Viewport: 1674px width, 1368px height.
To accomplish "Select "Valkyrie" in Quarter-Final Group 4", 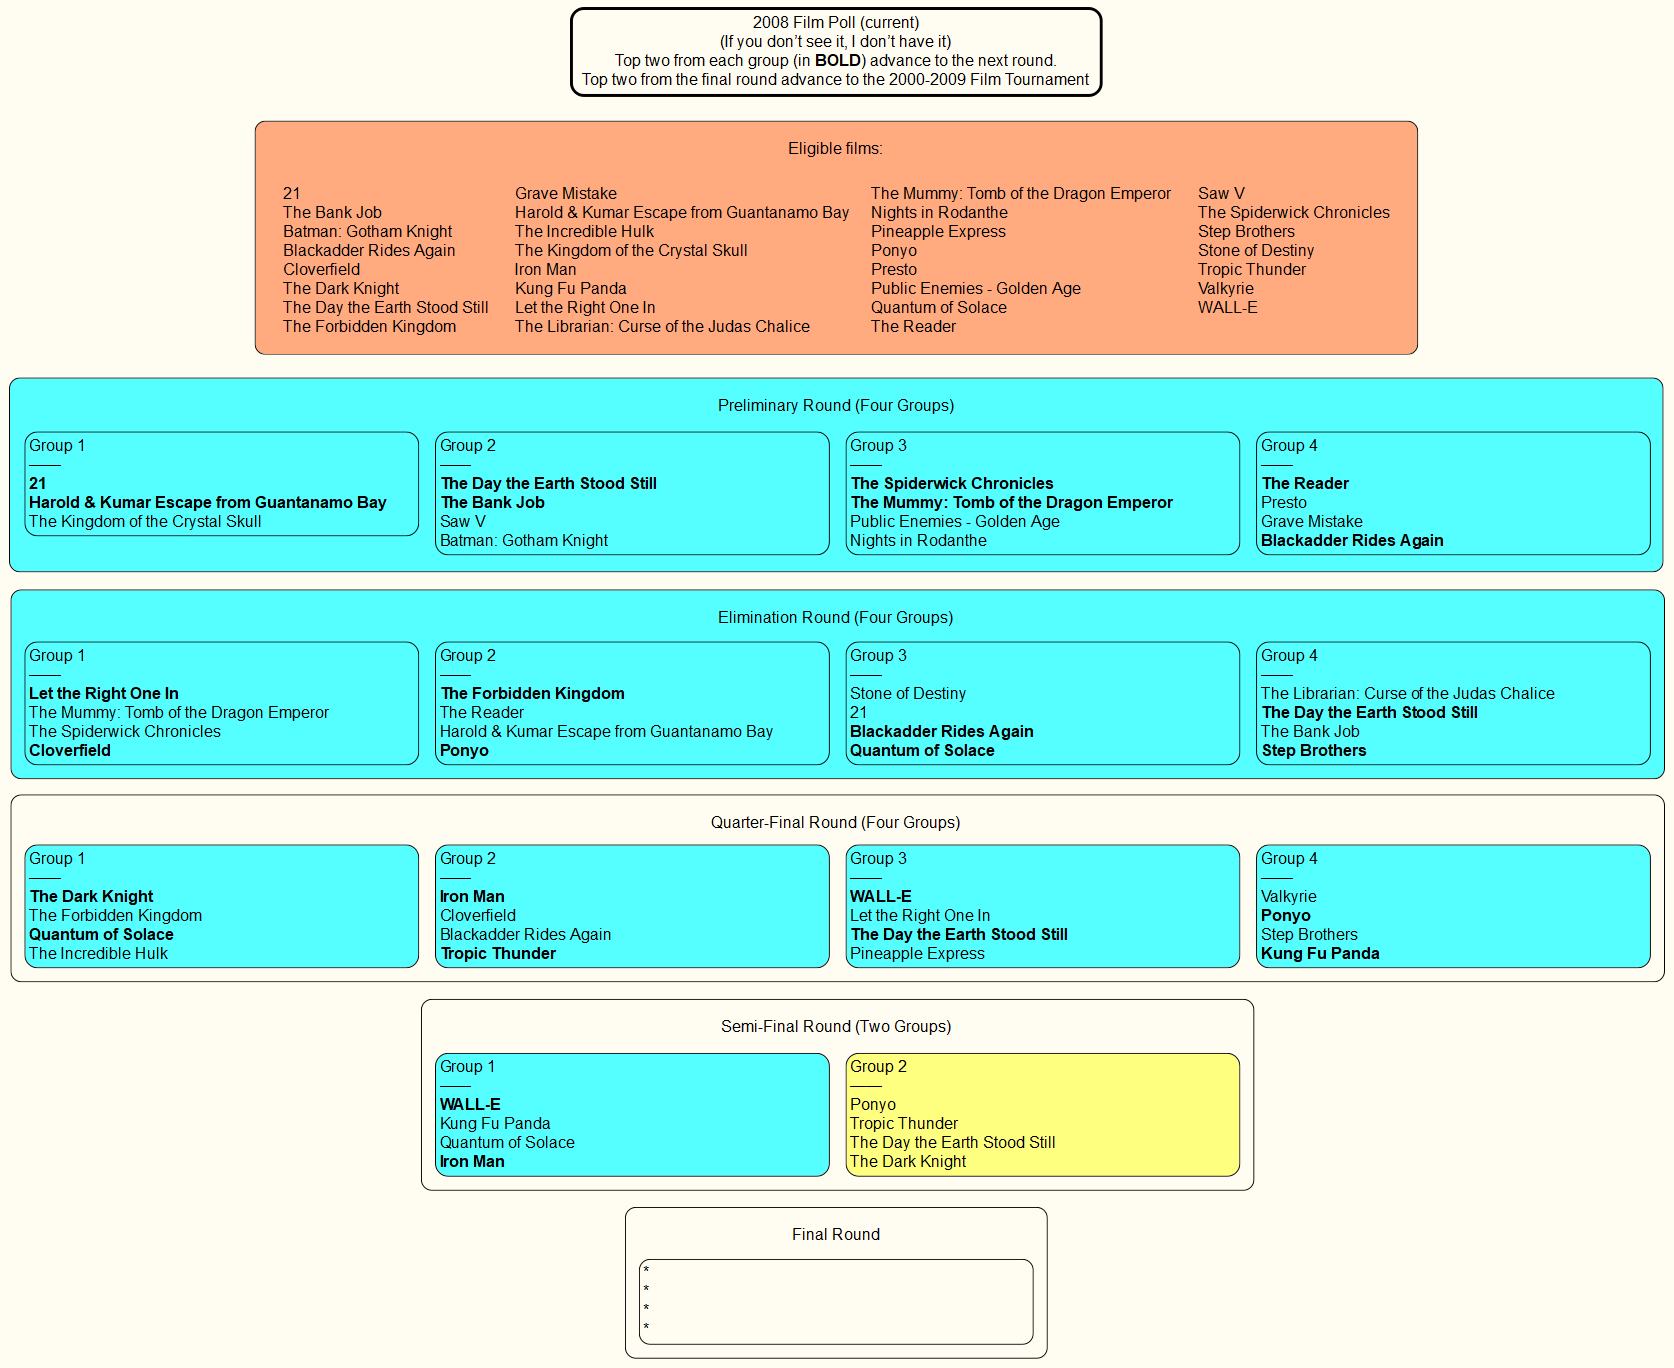I will coord(1288,896).
